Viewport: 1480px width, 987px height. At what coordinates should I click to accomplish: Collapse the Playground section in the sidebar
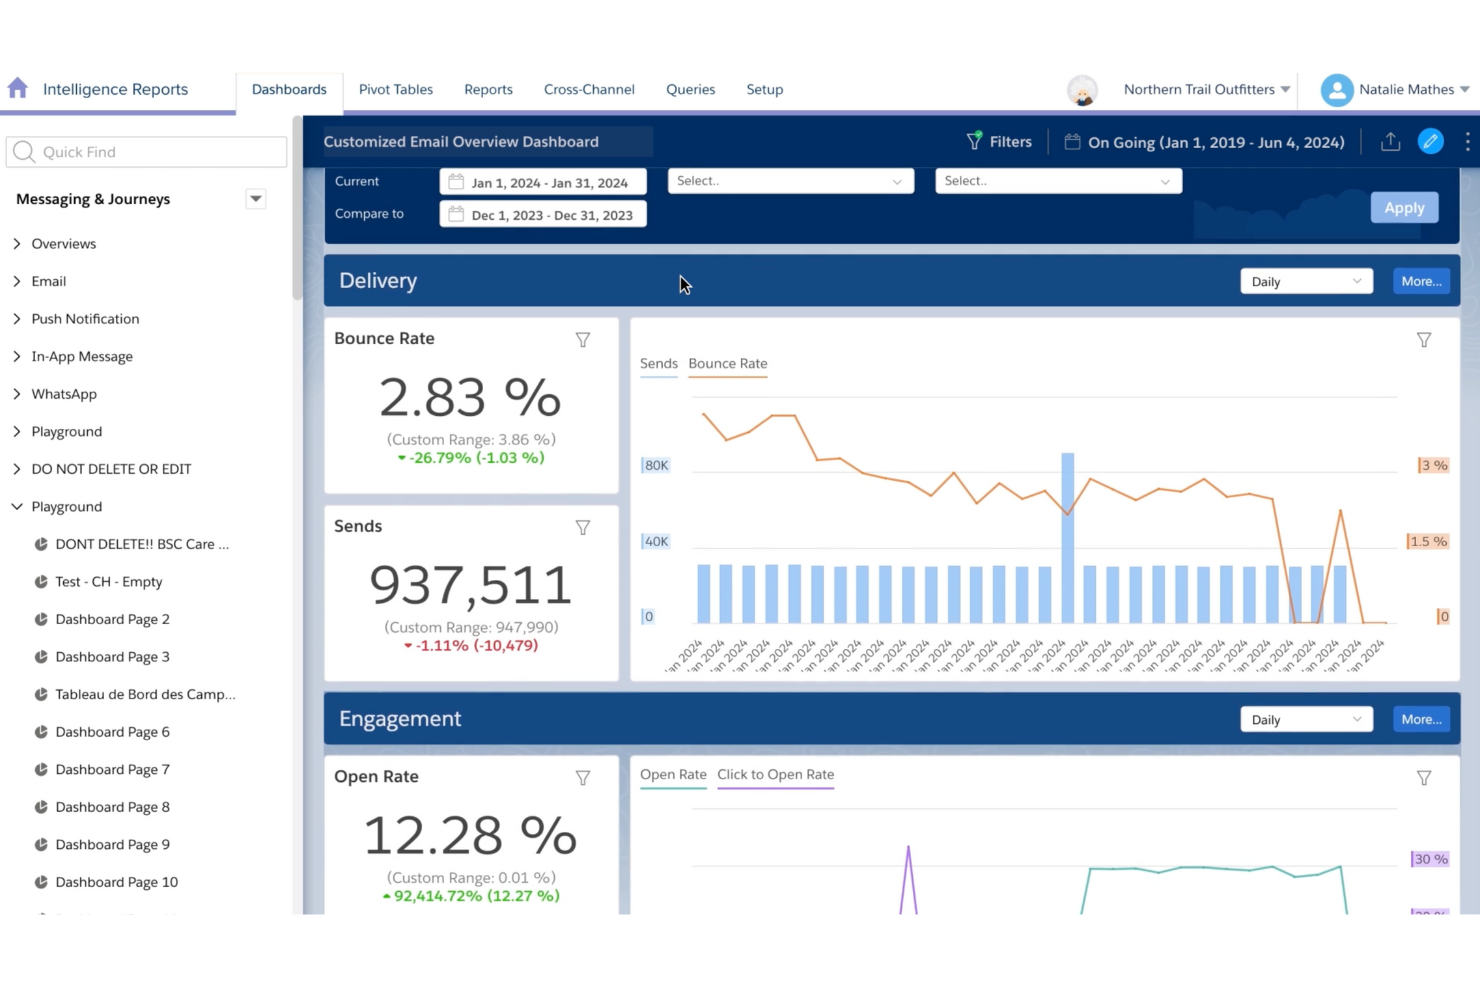pos(16,506)
